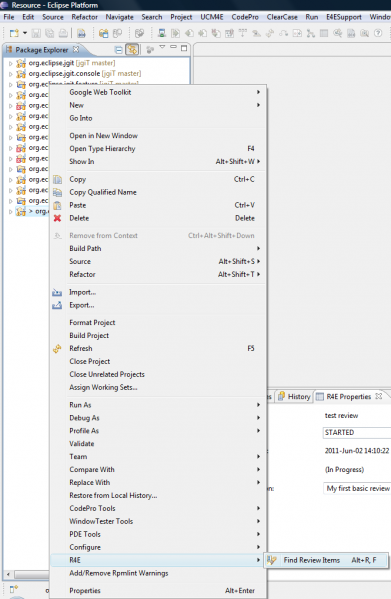Open Compare With submenu
This screenshot has width=391, height=599.
point(158,470)
